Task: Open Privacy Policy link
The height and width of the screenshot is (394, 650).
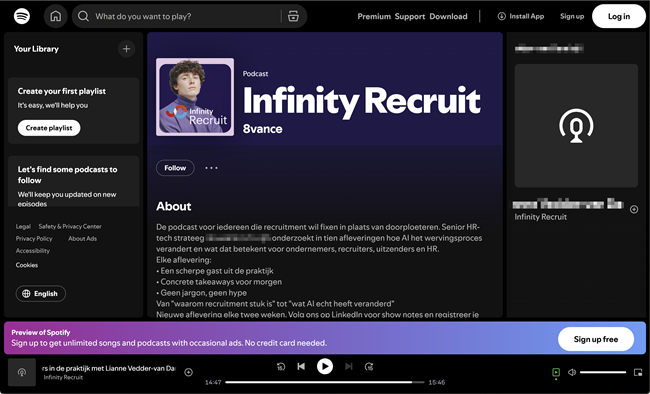Action: 34,238
